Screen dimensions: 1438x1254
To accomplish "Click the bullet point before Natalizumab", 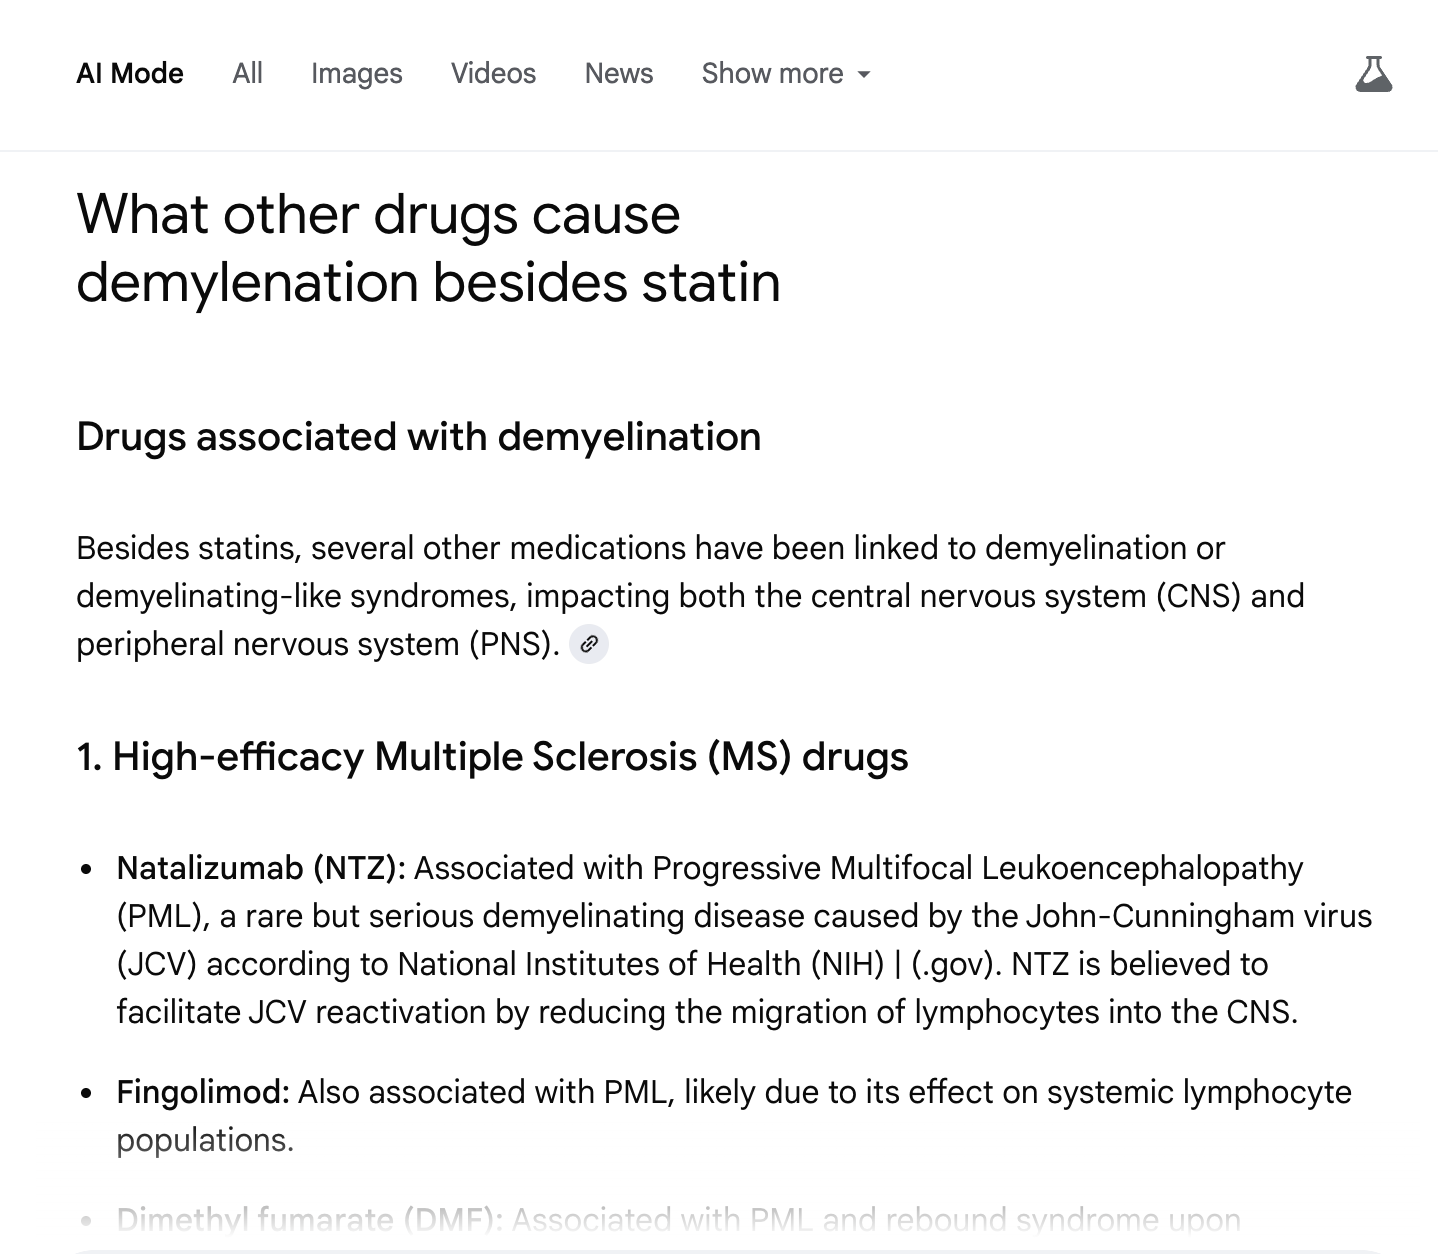I will pyautogui.click(x=87, y=869).
